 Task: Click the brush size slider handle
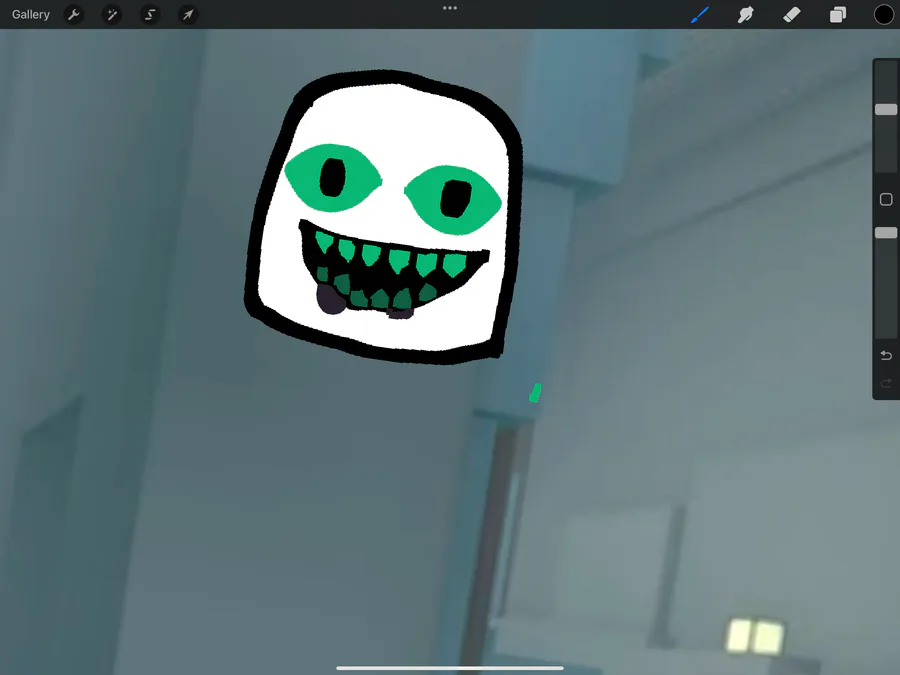(886, 110)
